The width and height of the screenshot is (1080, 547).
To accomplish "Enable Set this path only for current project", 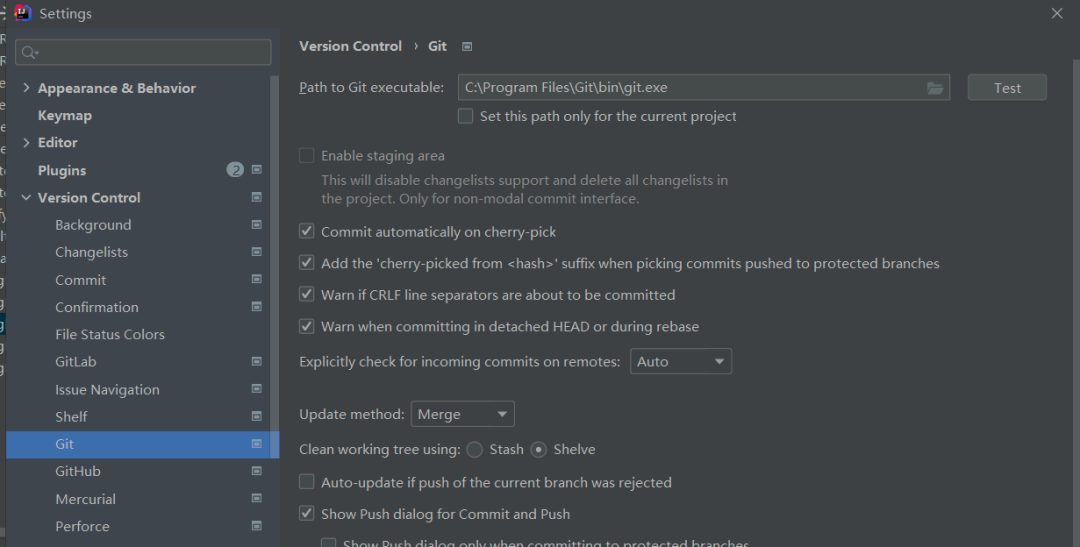I will 465,116.
